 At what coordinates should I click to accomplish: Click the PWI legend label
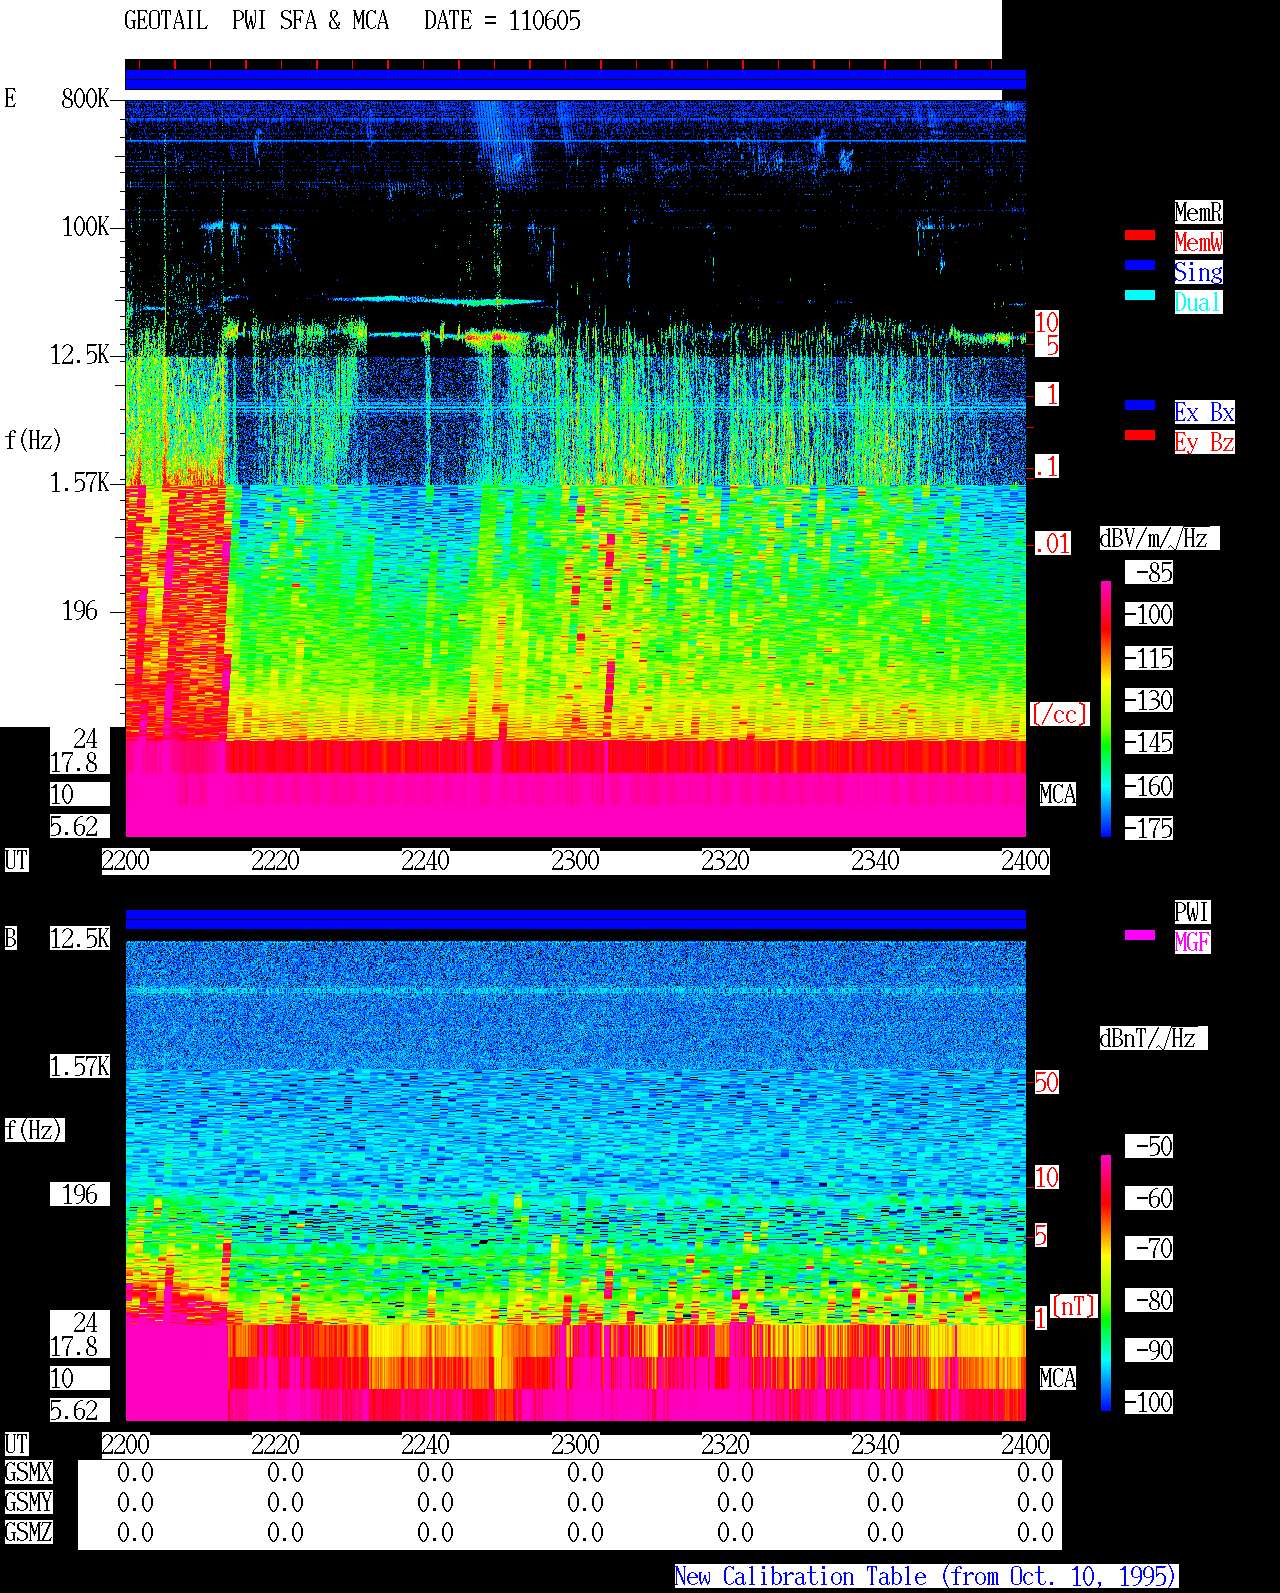click(1192, 912)
